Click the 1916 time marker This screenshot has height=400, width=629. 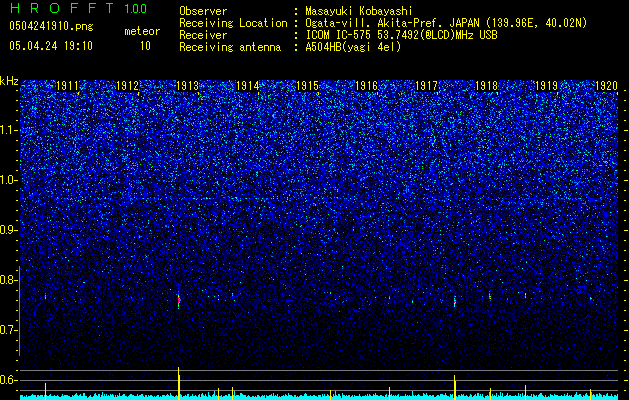(367, 86)
